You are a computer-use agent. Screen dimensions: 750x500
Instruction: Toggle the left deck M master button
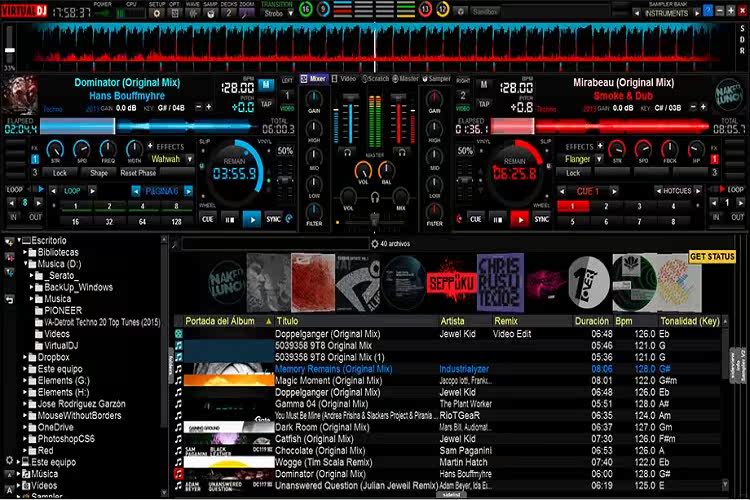pyautogui.click(x=266, y=85)
